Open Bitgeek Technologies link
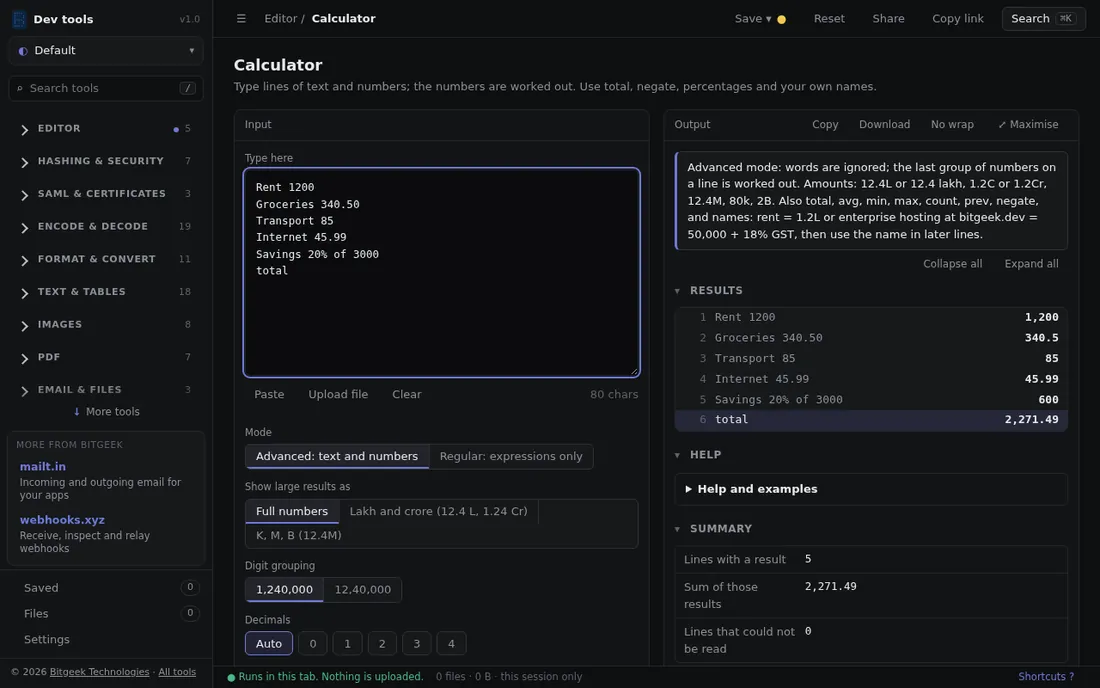This screenshot has width=1100, height=688. pos(99,673)
